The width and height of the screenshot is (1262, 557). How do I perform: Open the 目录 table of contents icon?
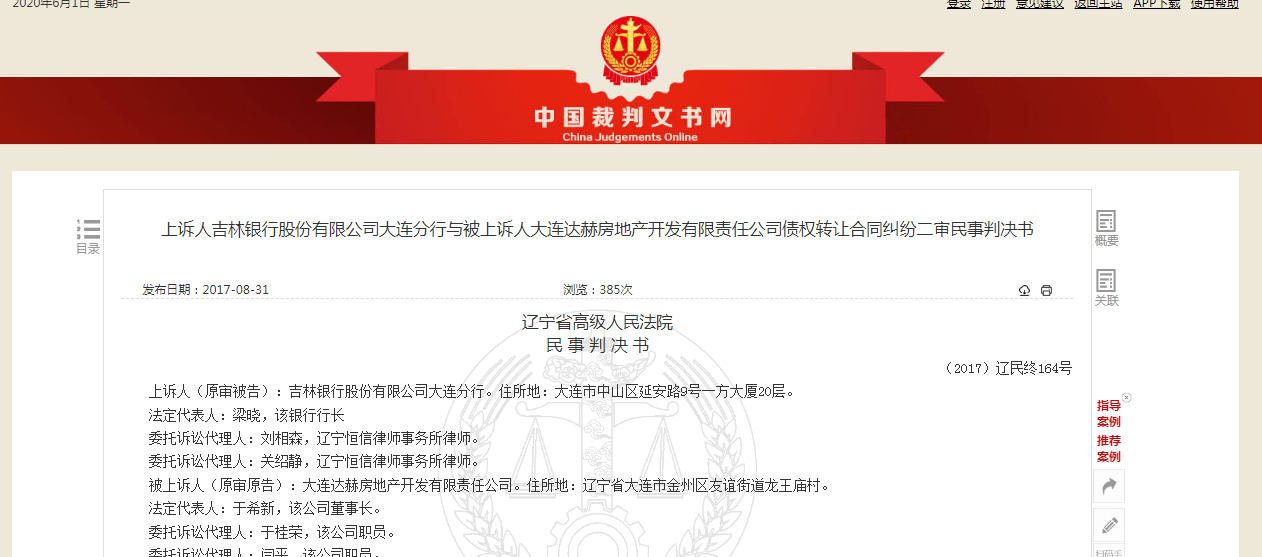click(88, 237)
